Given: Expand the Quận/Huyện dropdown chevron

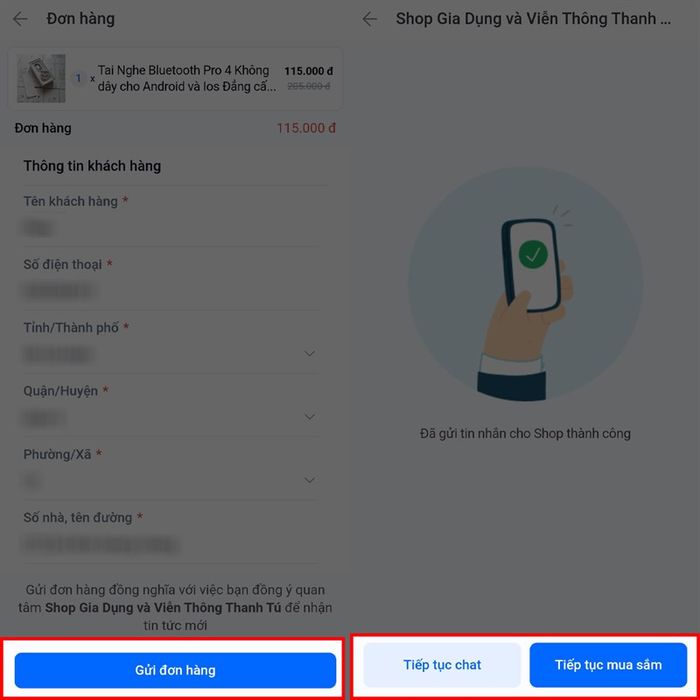Looking at the screenshot, I should pos(309,417).
